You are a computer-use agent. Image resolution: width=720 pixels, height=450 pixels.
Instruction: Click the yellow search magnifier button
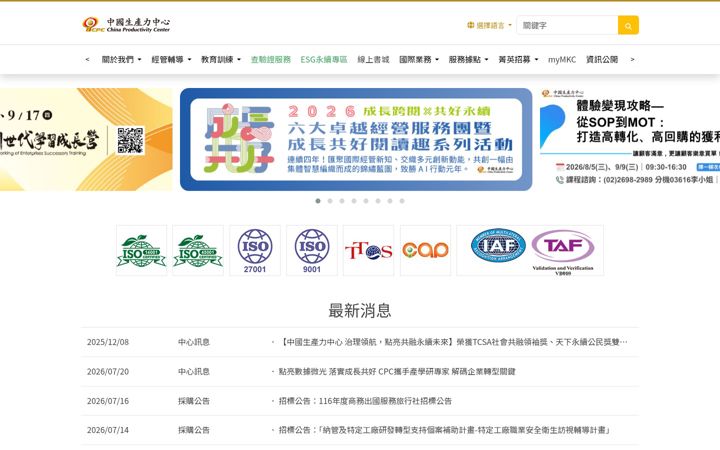628,25
